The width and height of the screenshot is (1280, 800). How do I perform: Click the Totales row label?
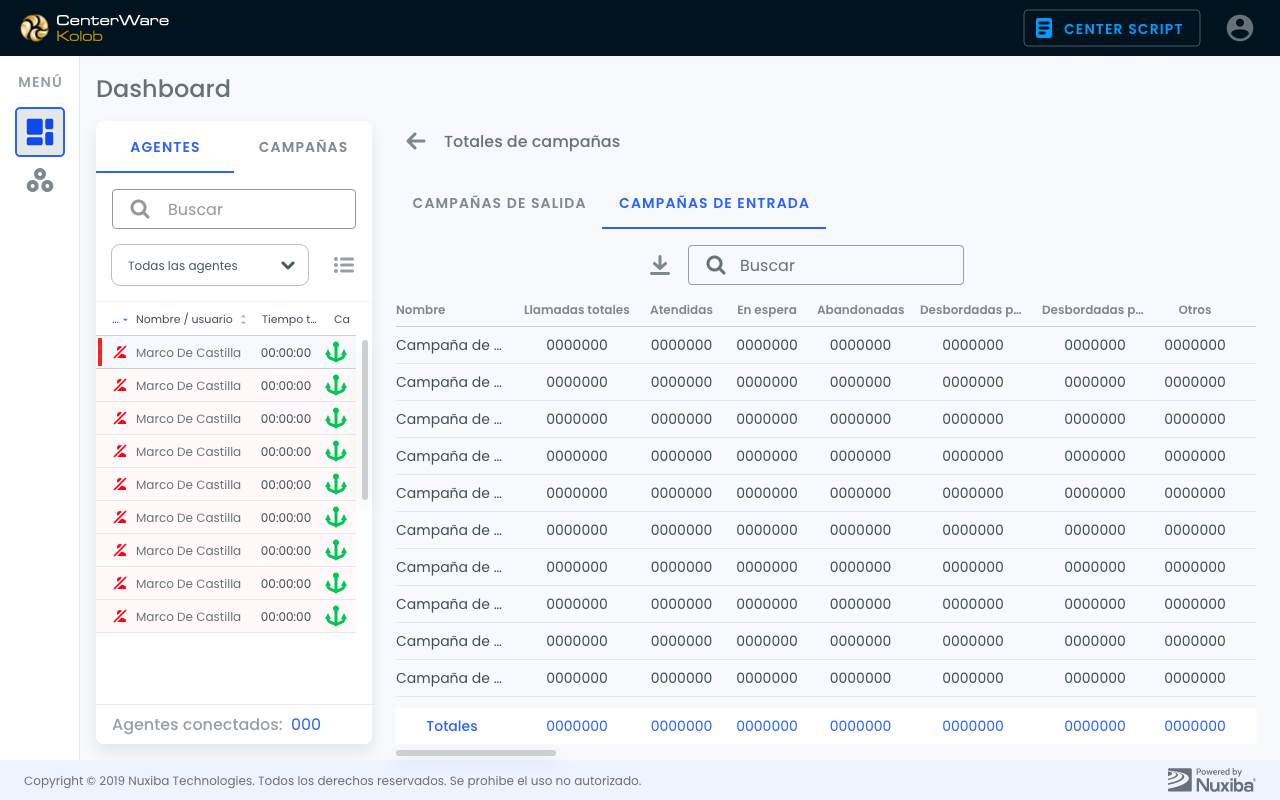click(x=452, y=726)
